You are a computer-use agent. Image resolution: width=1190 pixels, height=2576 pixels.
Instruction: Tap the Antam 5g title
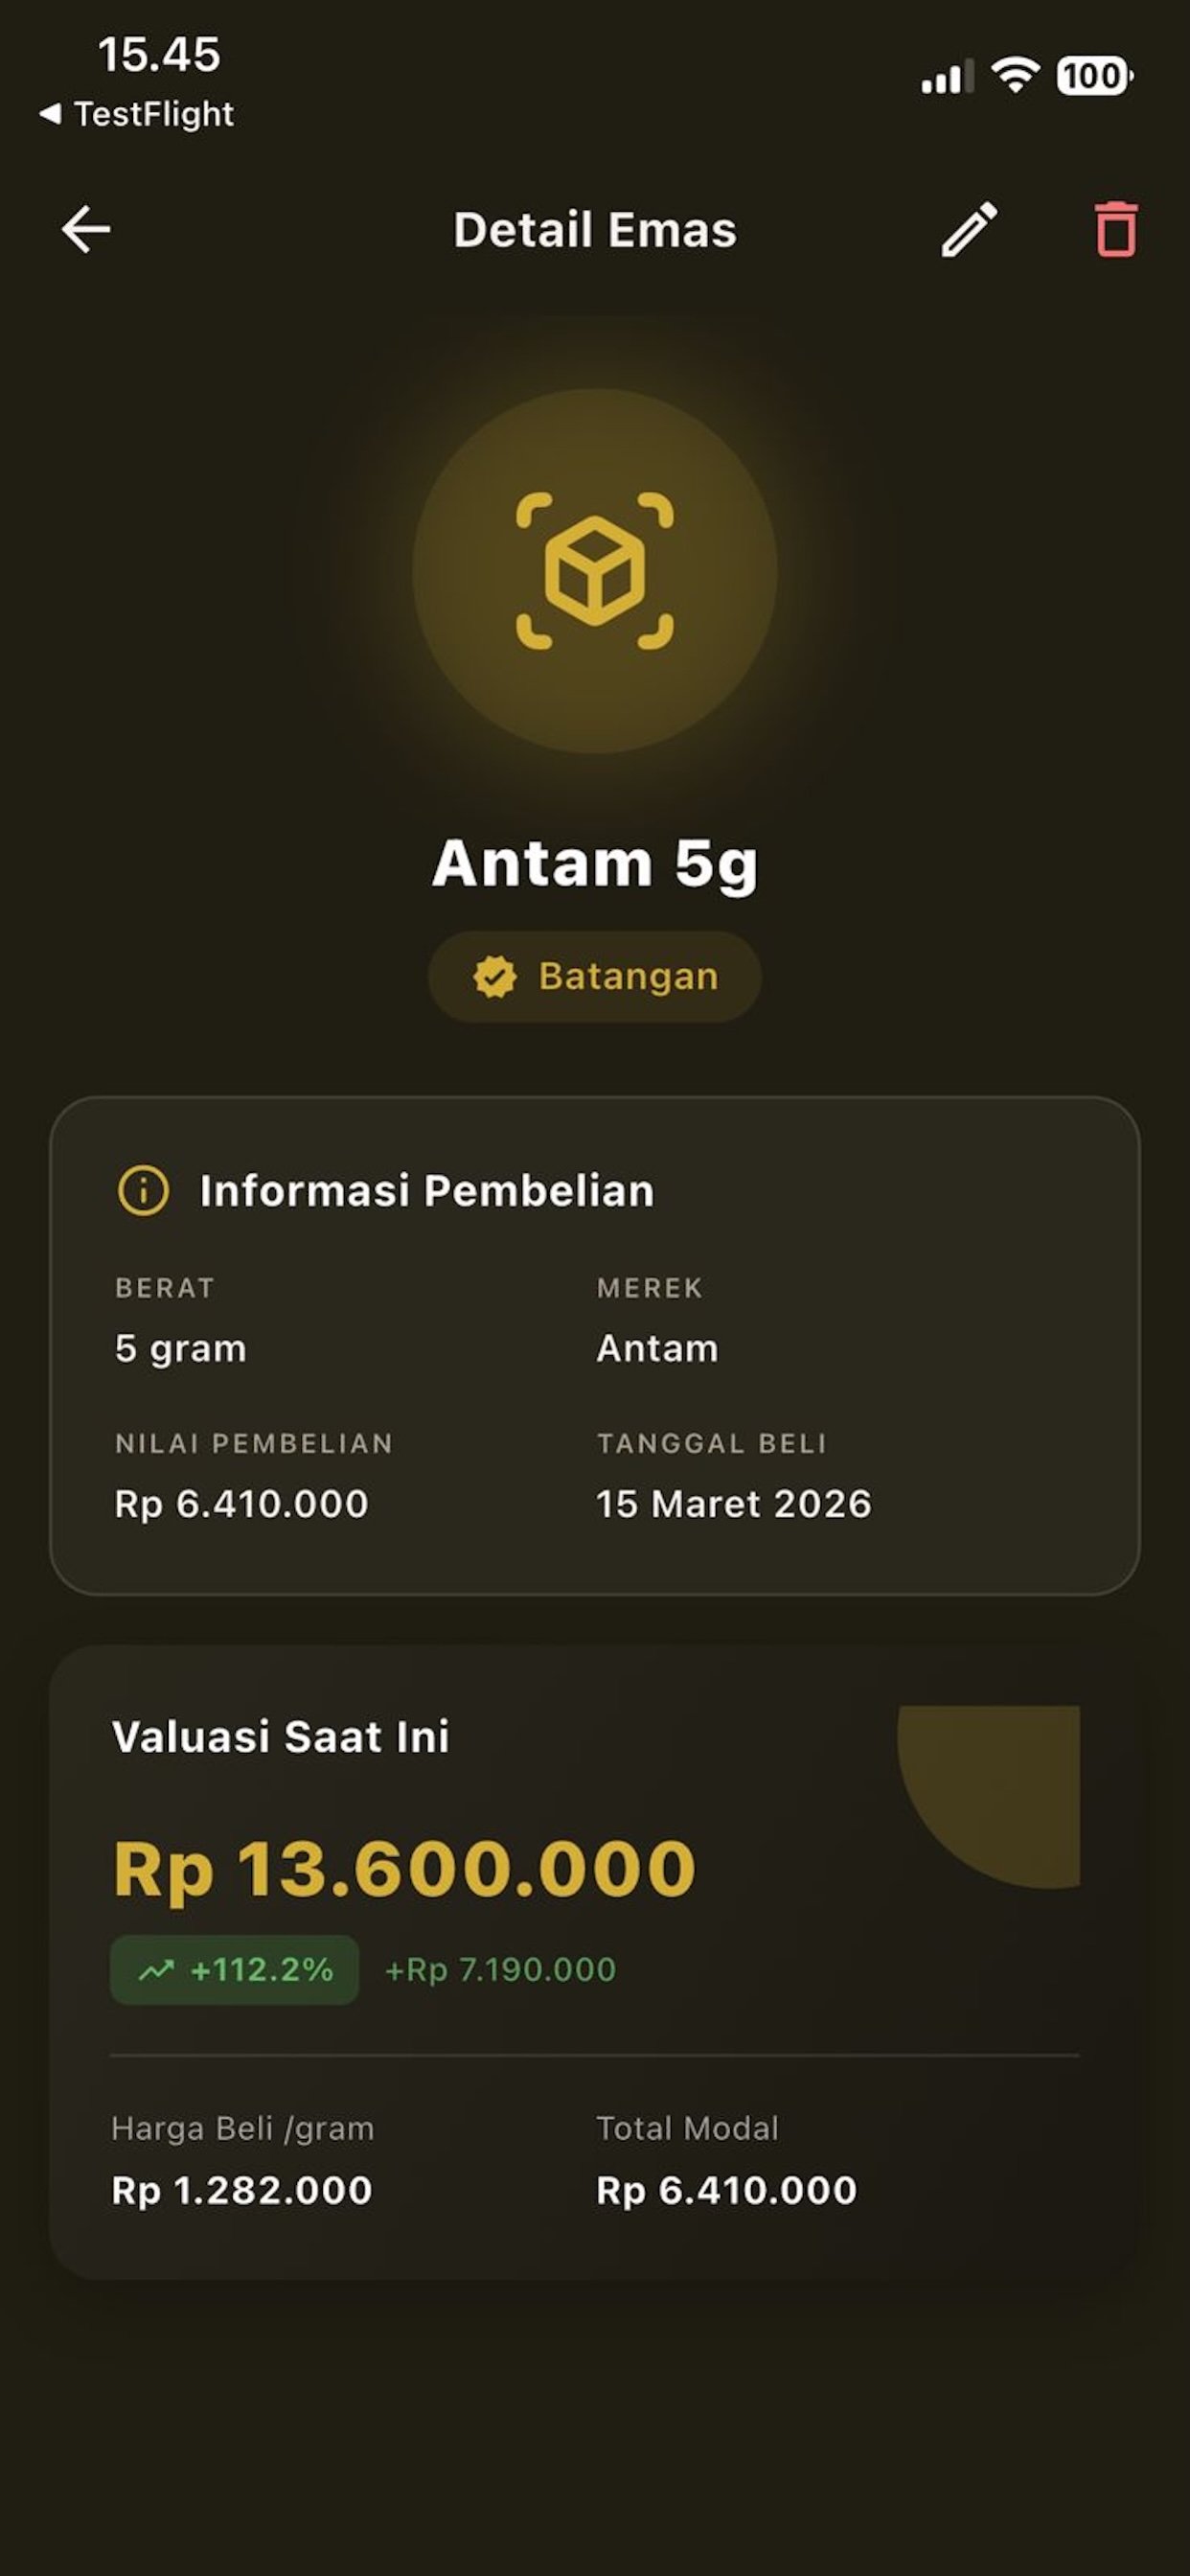coord(595,863)
